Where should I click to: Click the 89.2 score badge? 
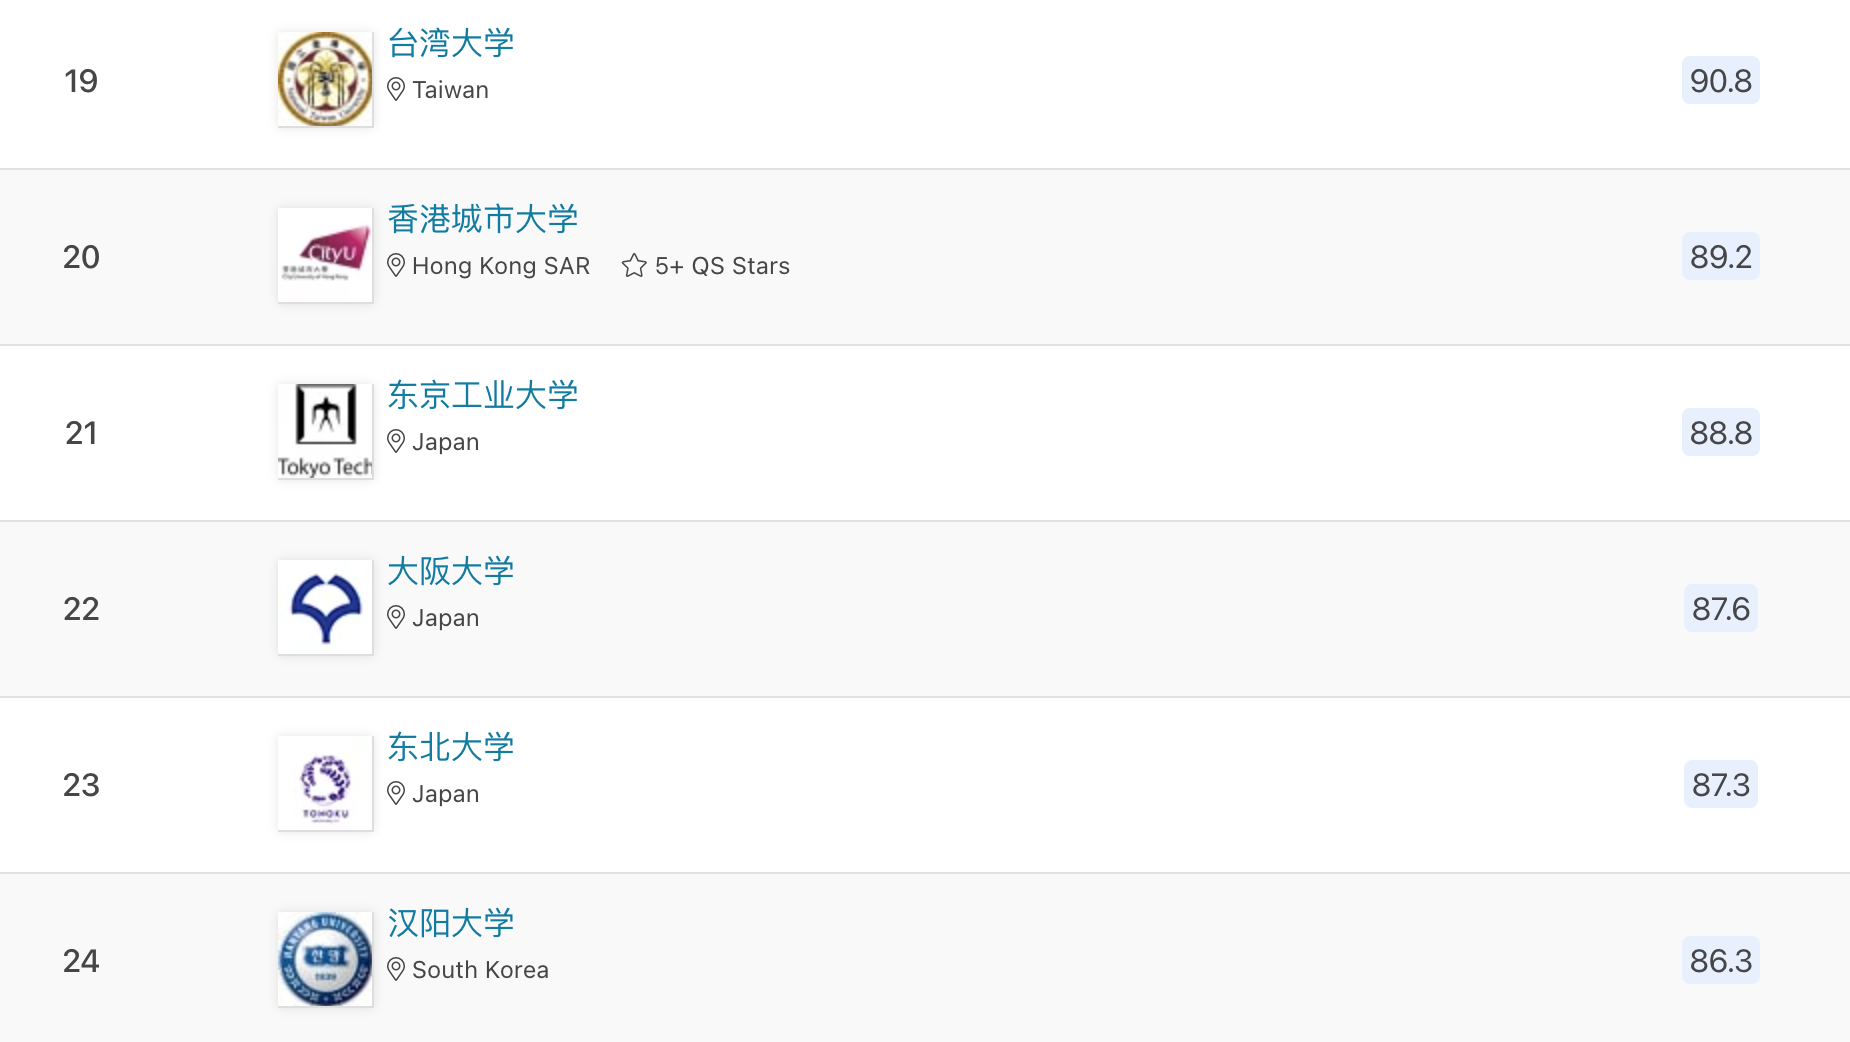pyautogui.click(x=1720, y=257)
